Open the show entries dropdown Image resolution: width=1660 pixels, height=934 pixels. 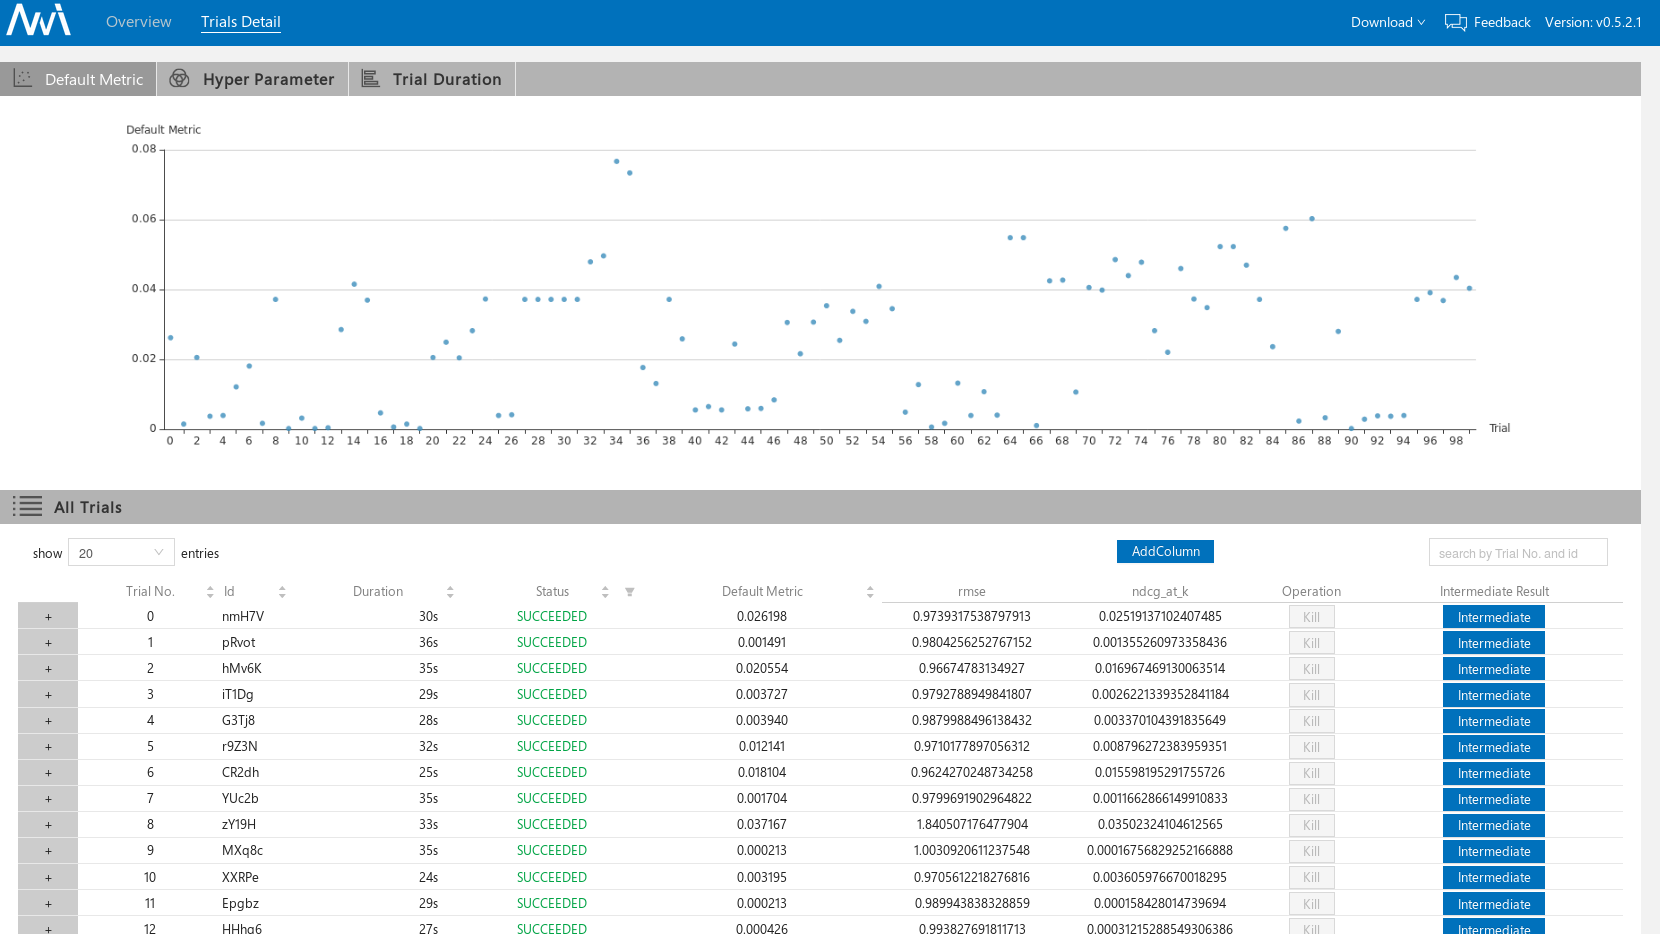pos(121,552)
